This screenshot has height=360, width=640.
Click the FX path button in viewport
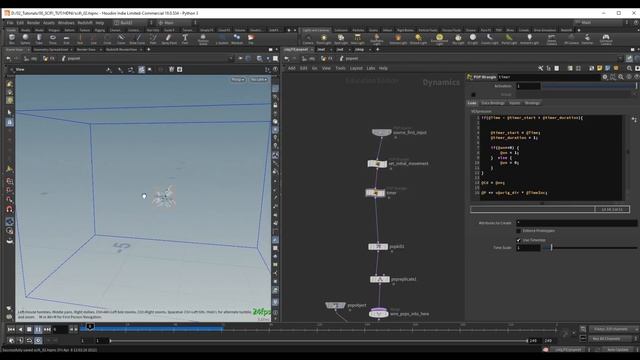coord(48,59)
